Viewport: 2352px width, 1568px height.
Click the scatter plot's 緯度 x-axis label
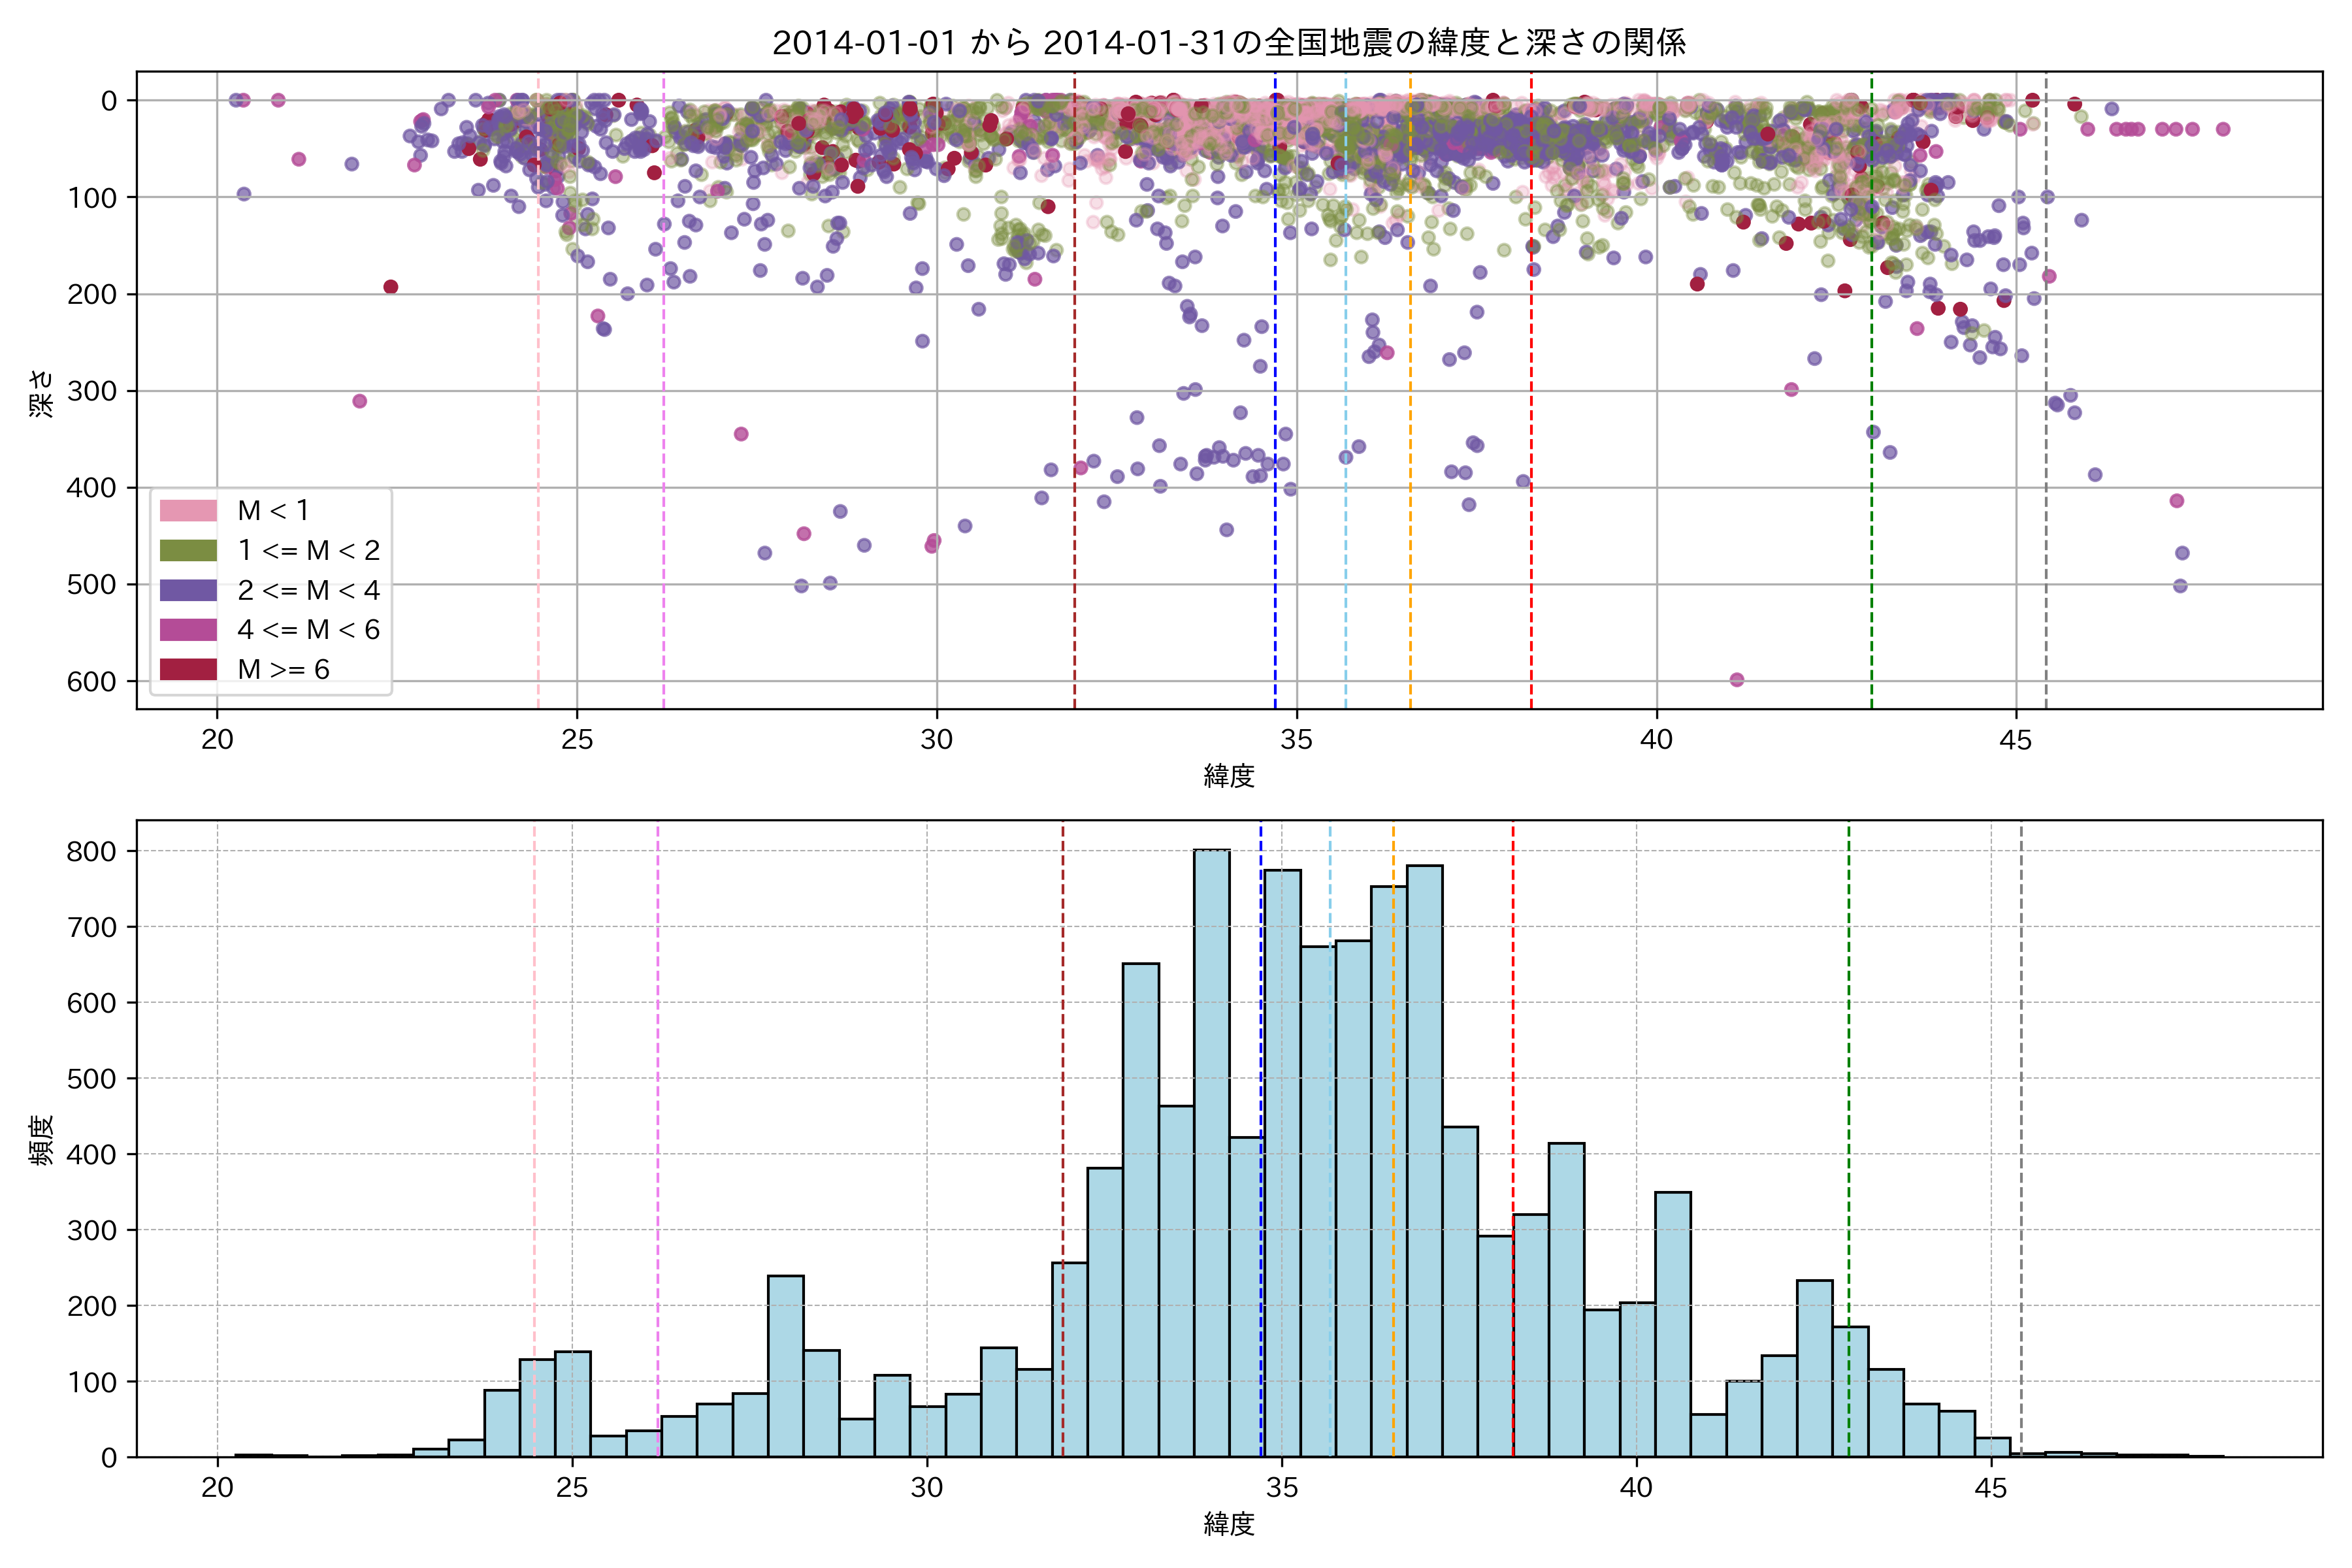coord(1229,775)
